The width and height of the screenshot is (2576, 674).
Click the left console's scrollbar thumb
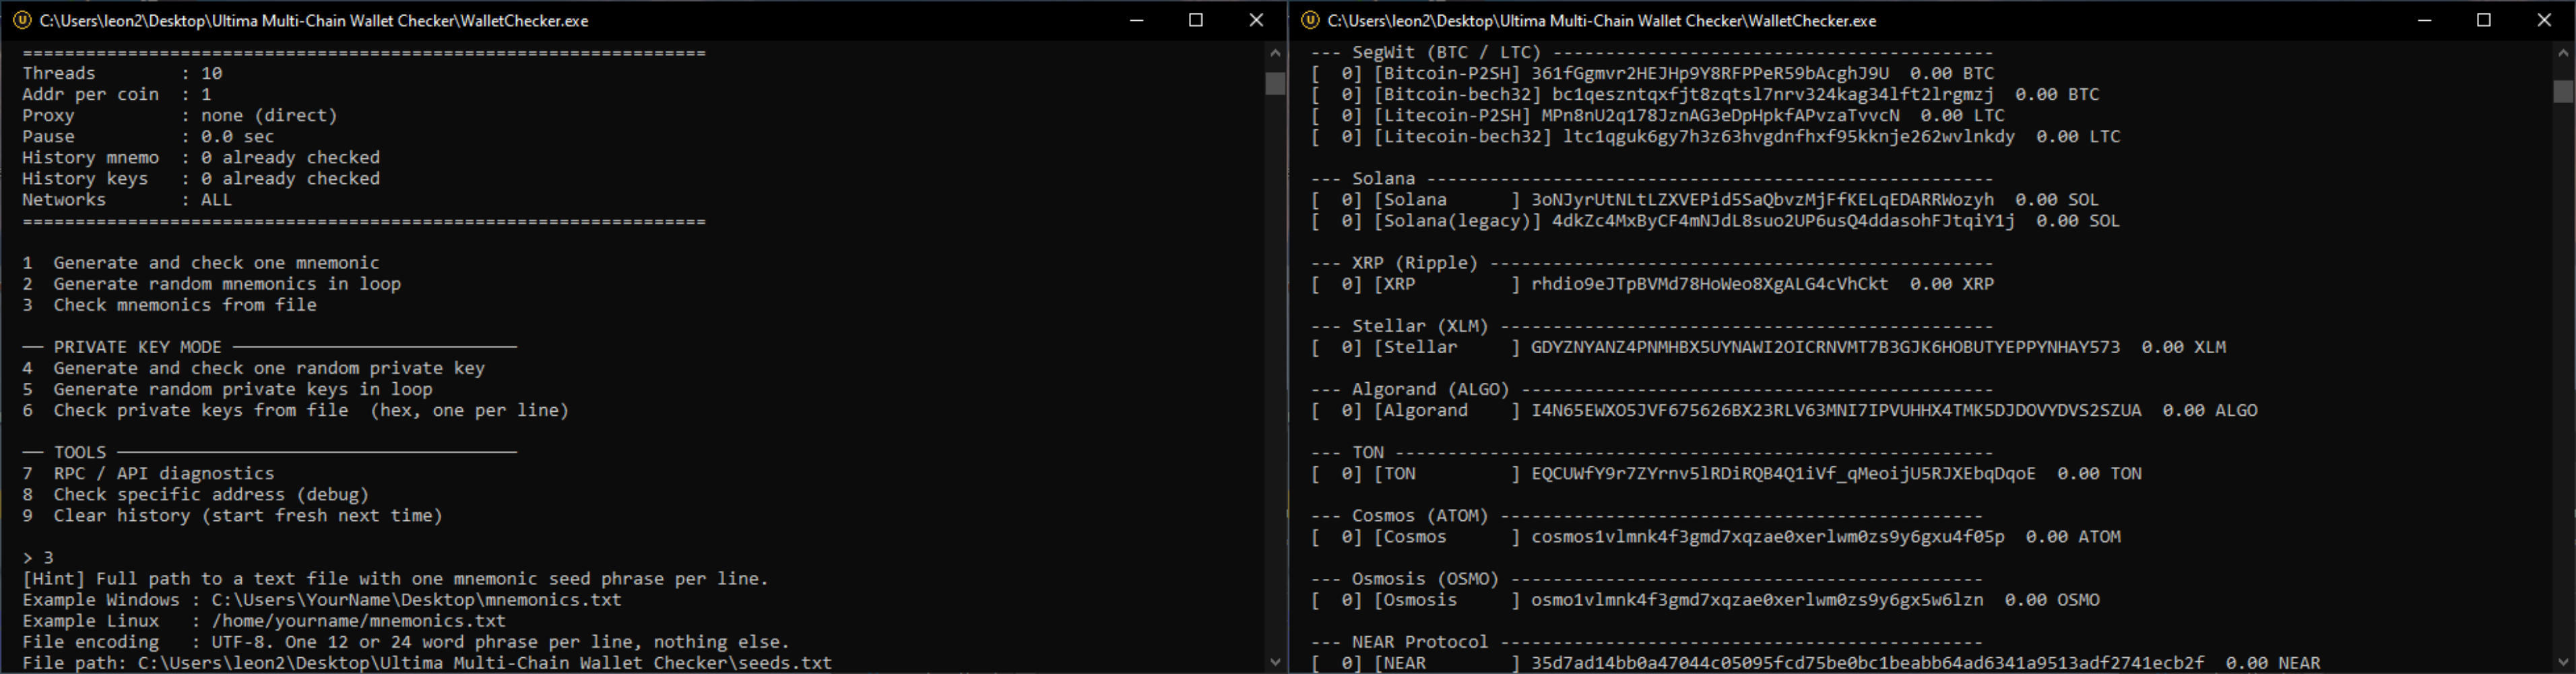1275,83
